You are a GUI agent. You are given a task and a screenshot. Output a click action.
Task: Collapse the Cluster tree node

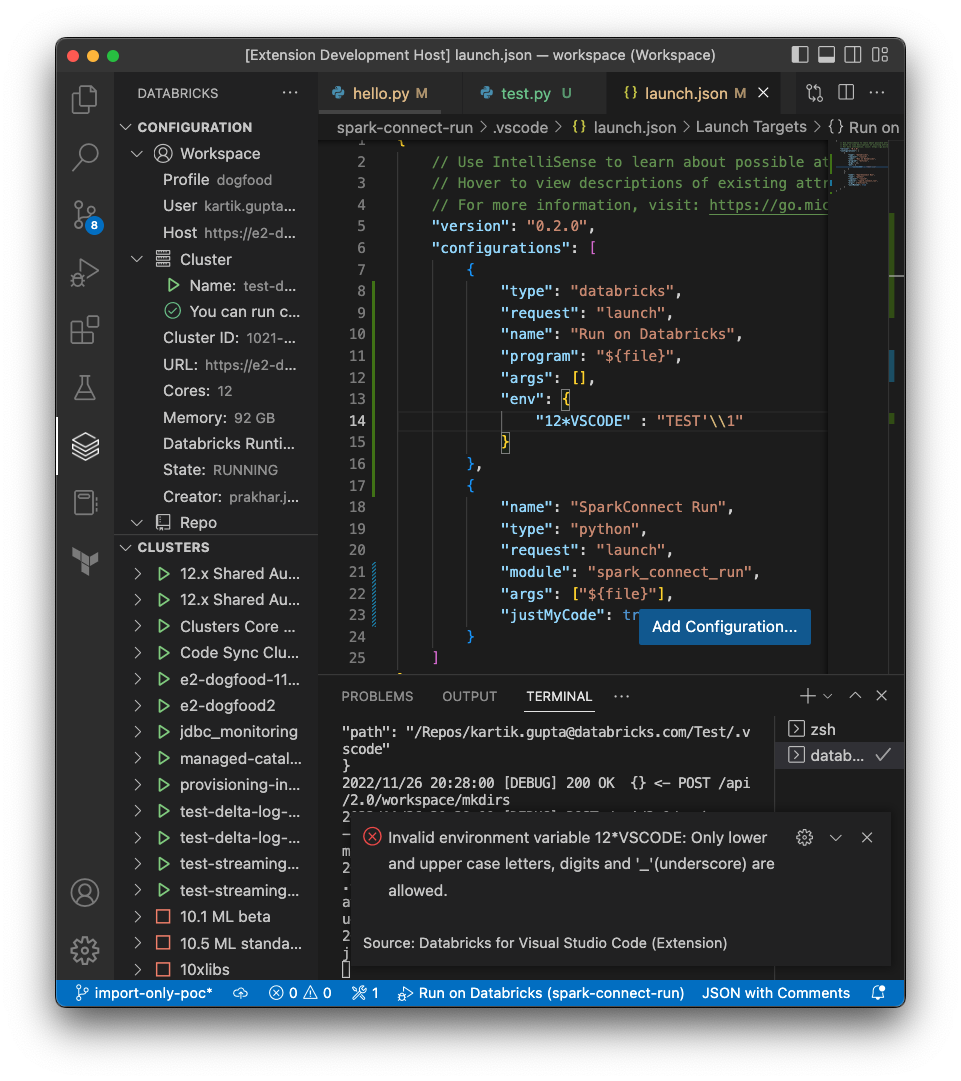coord(137,259)
